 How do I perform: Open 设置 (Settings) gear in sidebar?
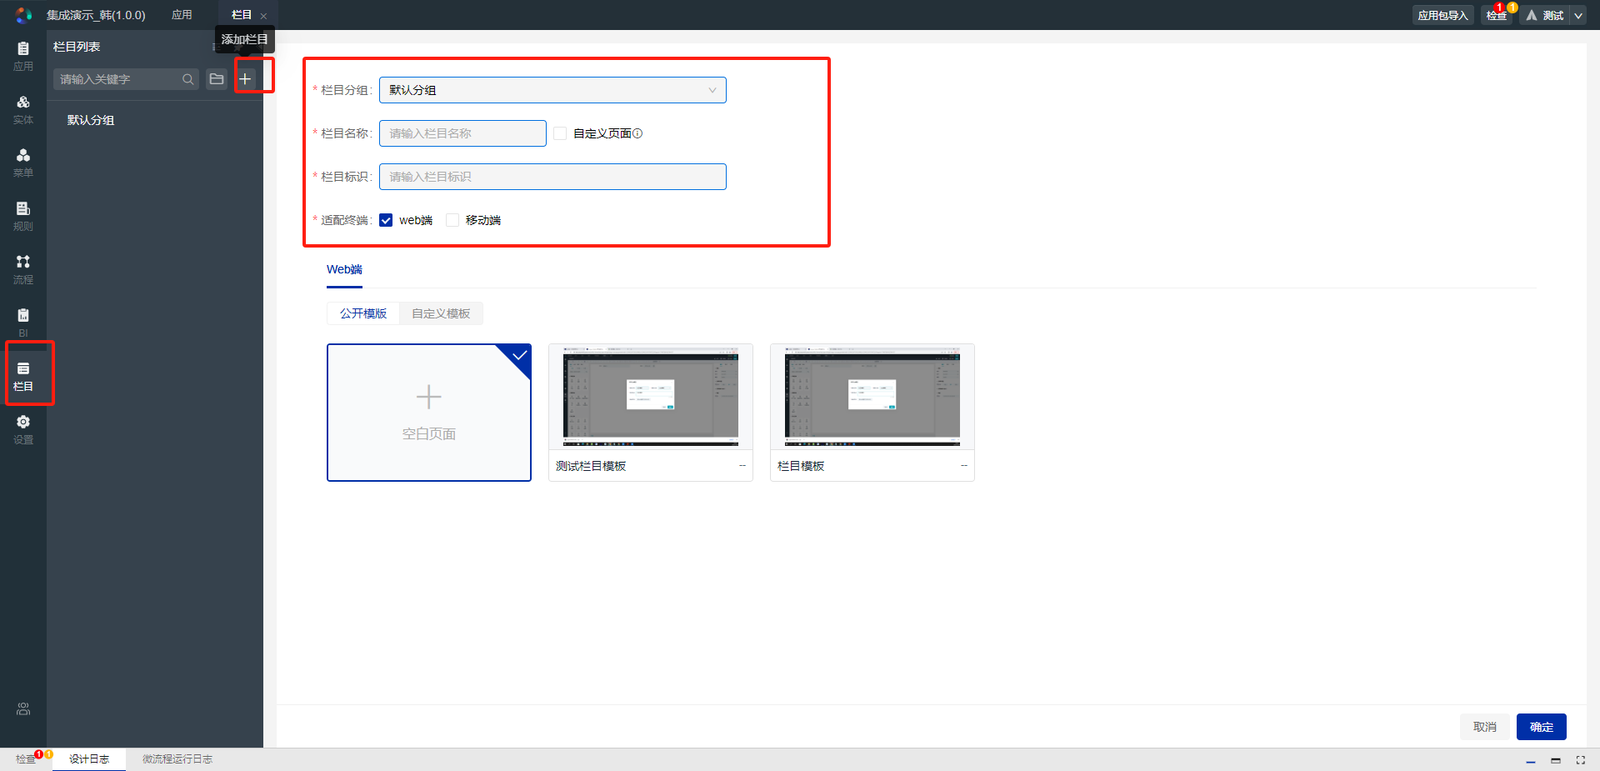click(23, 430)
